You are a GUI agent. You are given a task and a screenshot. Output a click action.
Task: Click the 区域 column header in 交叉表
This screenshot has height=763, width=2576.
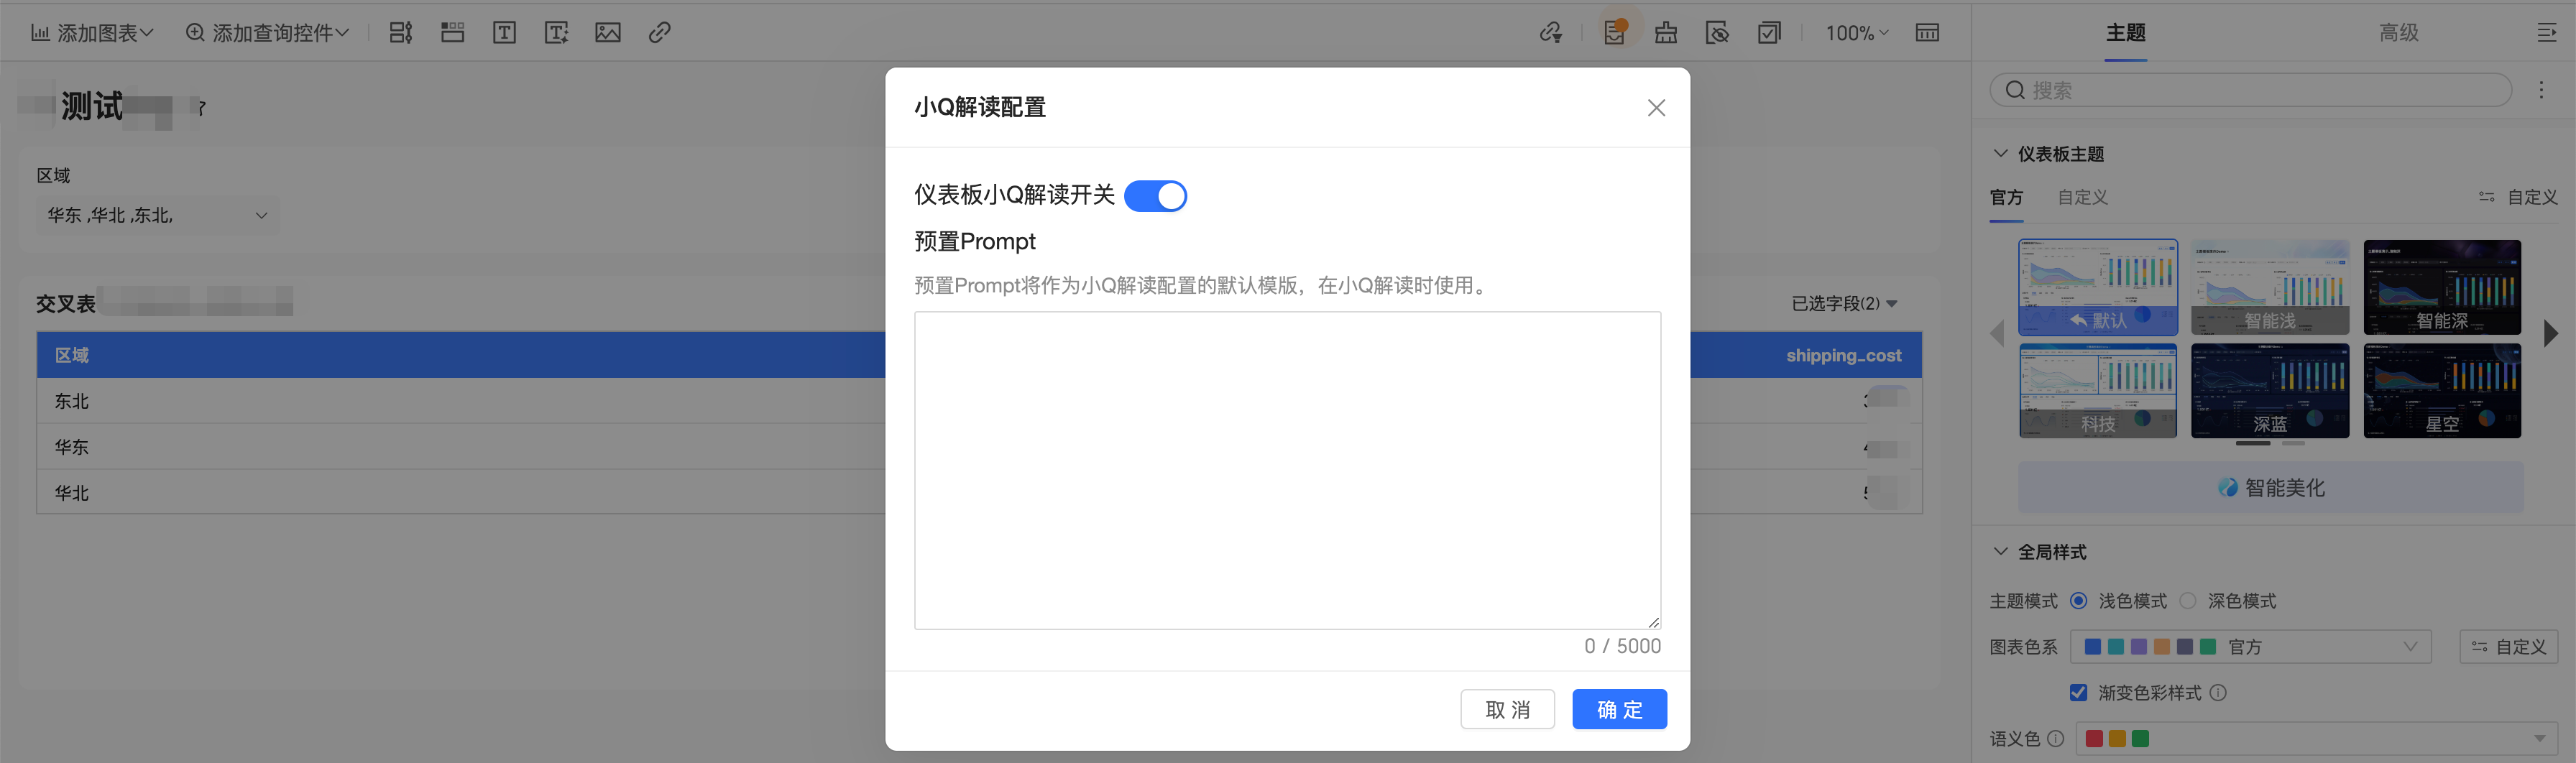(72, 355)
